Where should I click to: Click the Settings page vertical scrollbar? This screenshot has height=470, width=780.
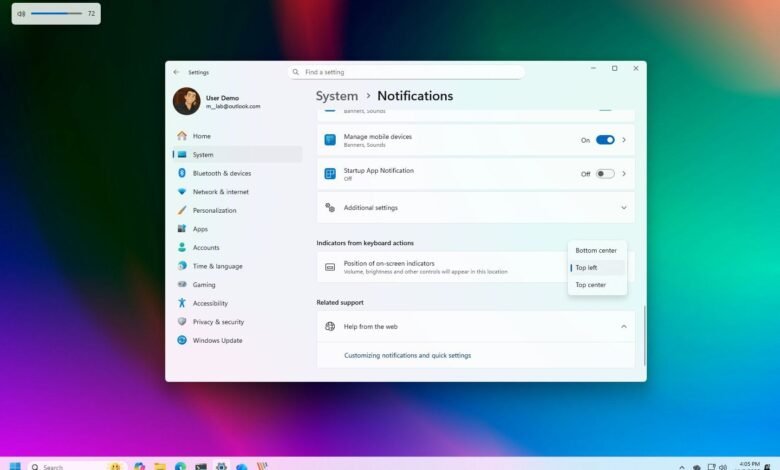click(x=644, y=336)
